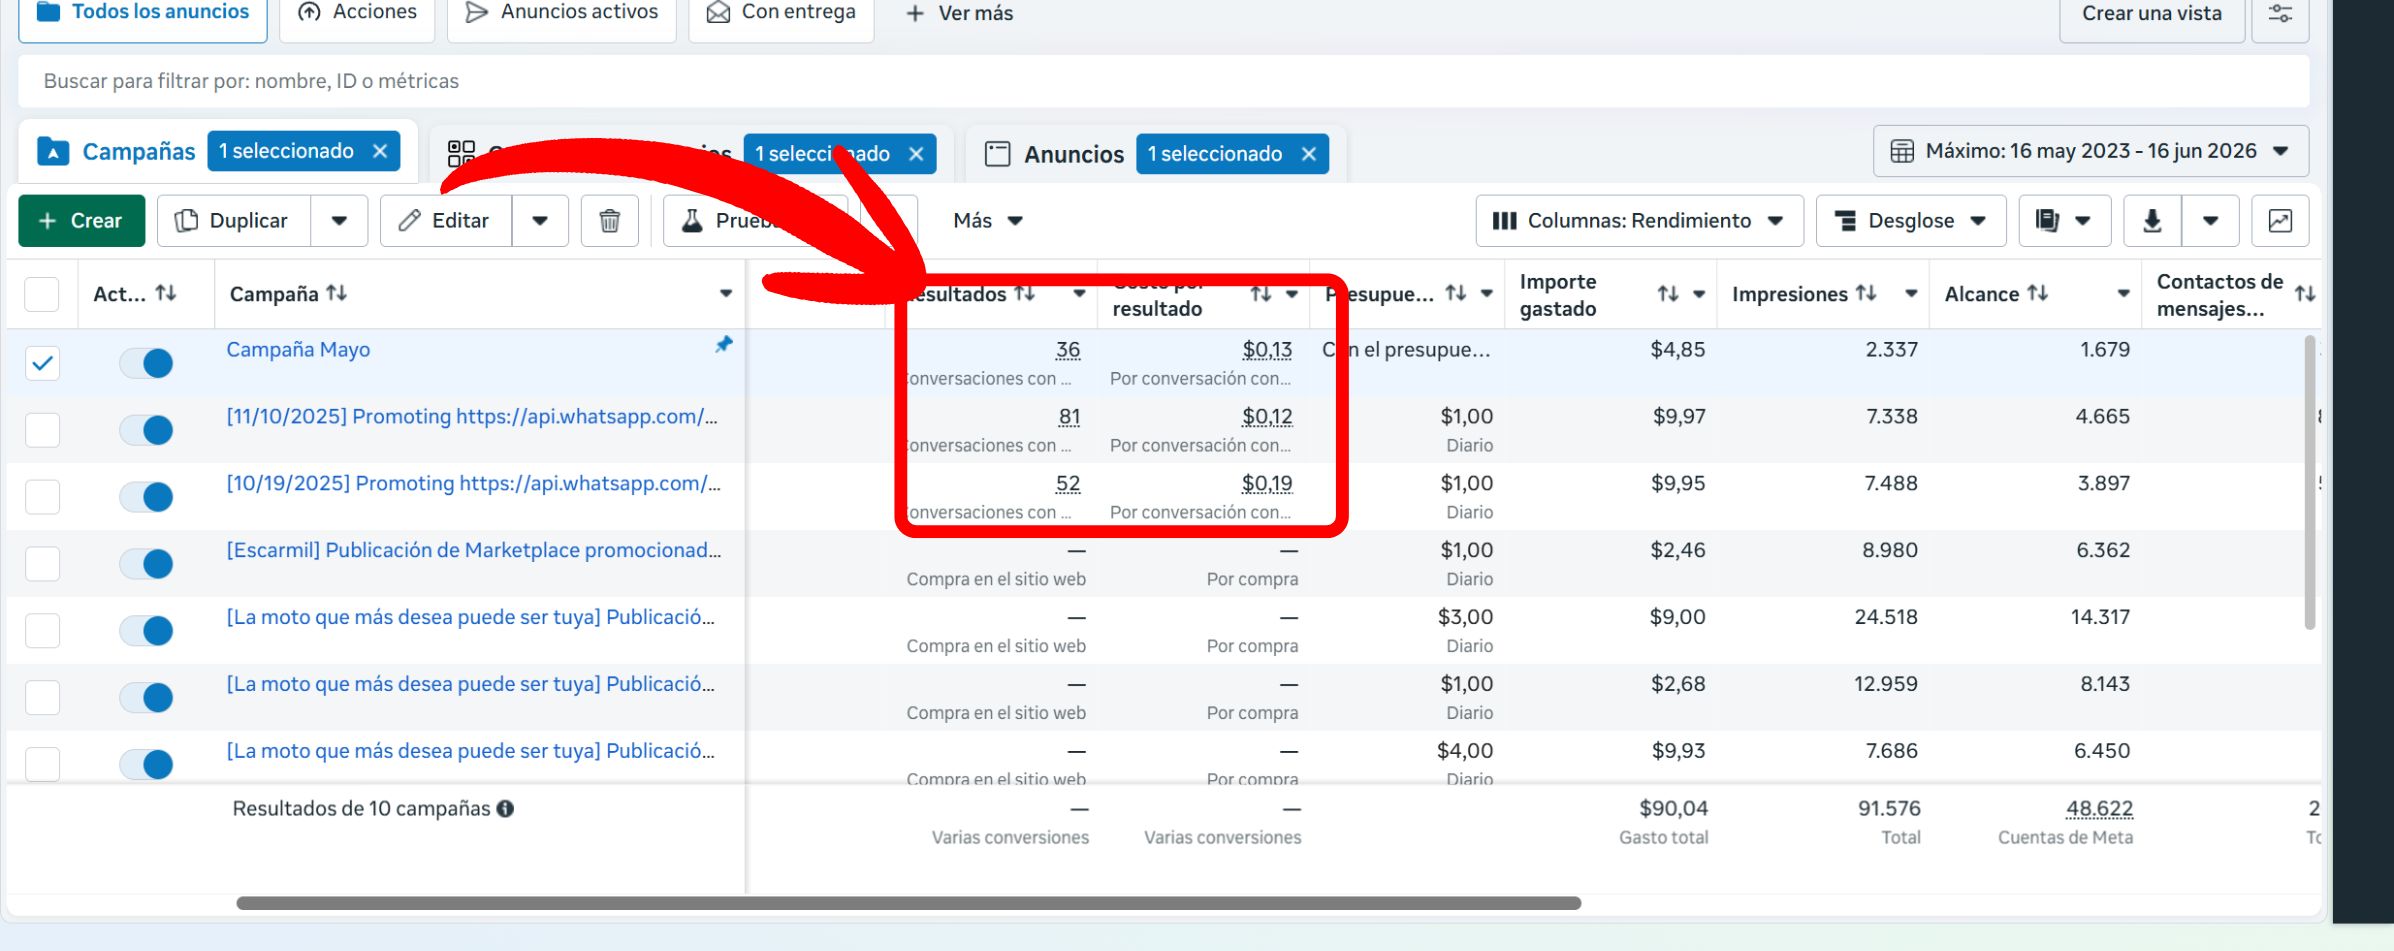Sort the Importe gastado column
This screenshot has height=951, width=2394.
pyautogui.click(x=1667, y=294)
